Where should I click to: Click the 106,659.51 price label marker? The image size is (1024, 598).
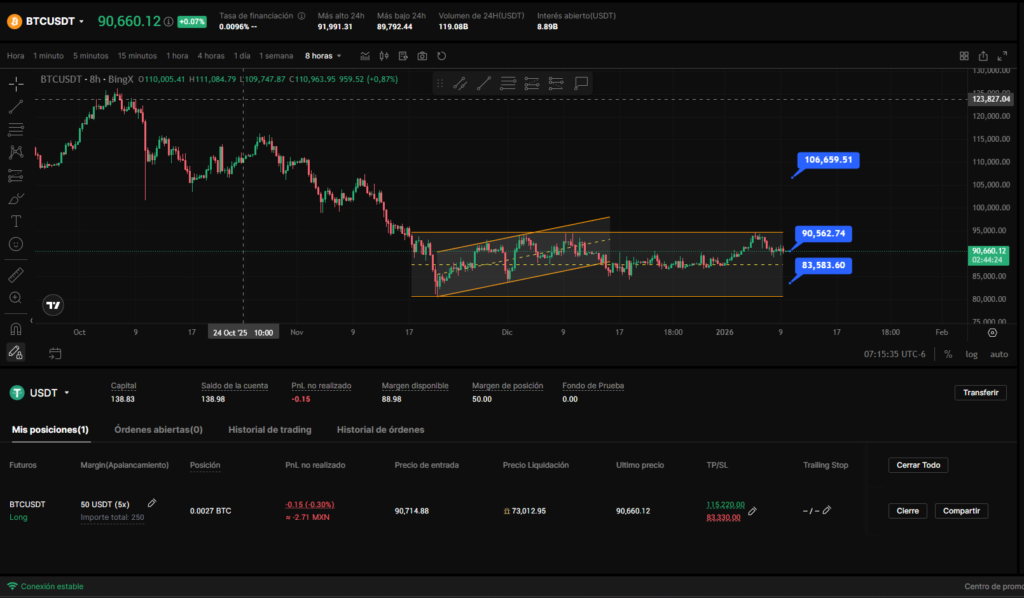click(x=827, y=160)
